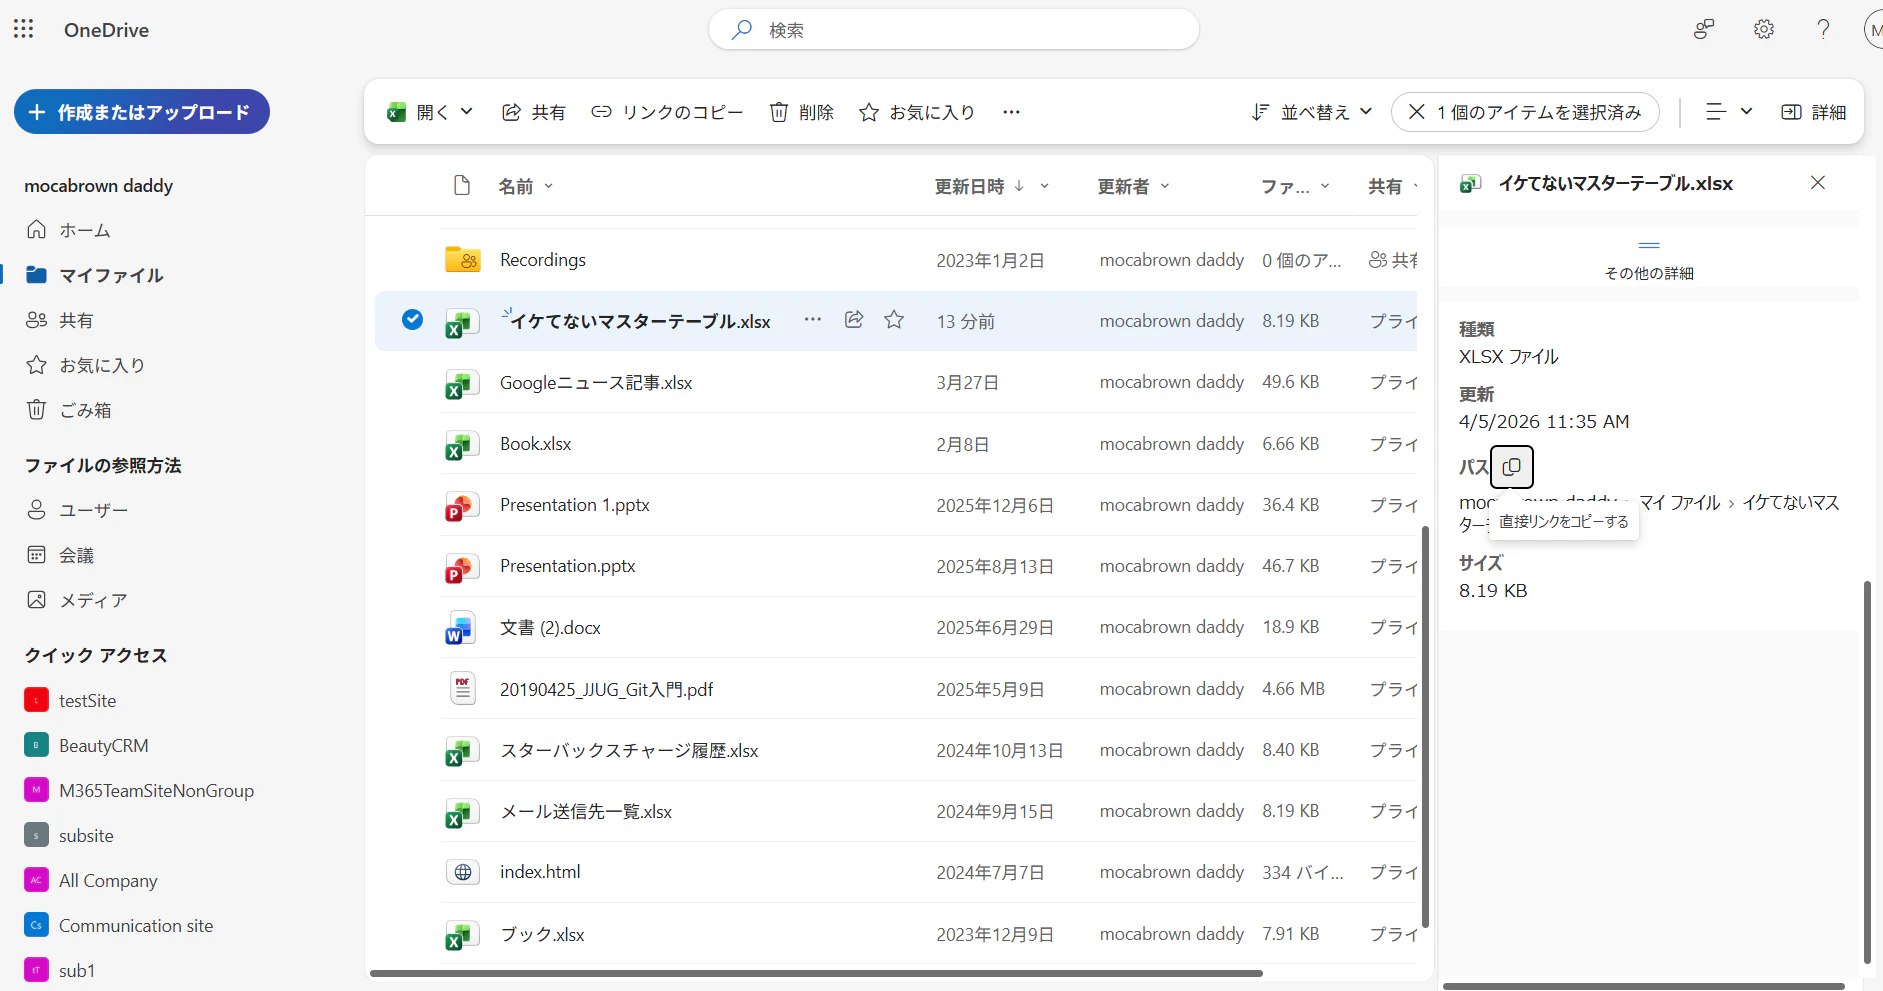Click the Excel icon of Book.xlsx

(x=462, y=445)
